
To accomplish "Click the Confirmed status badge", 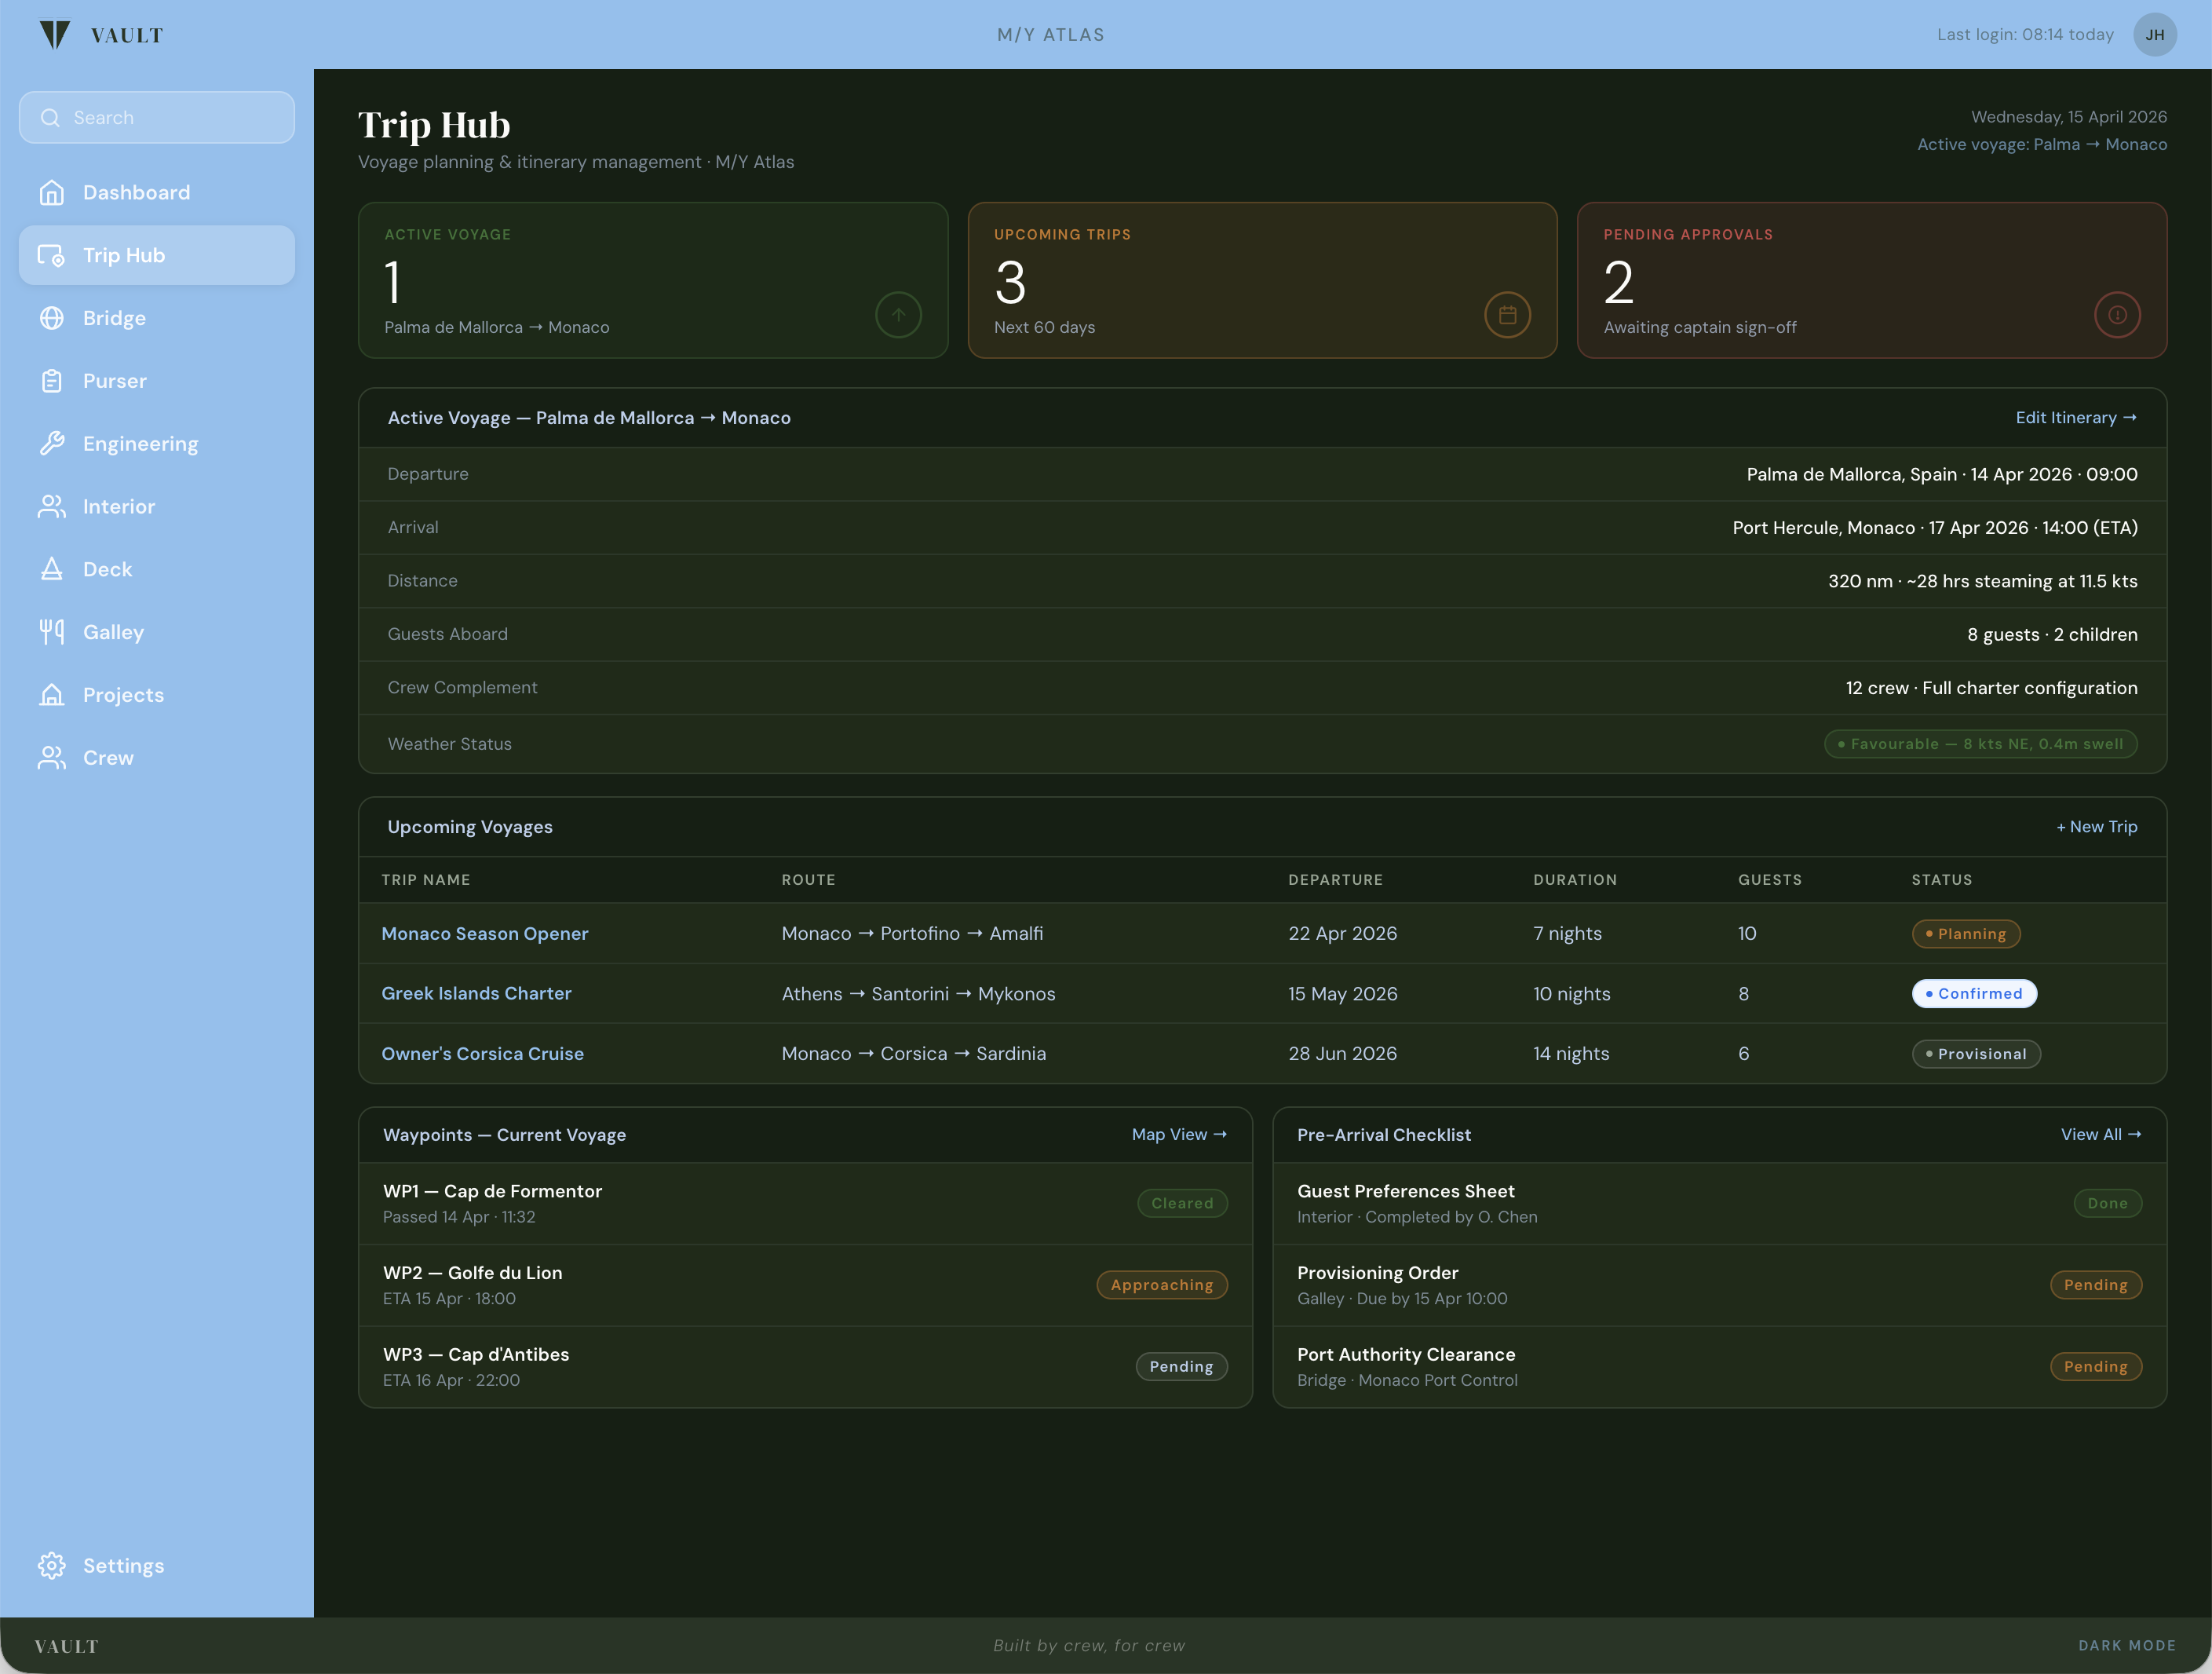I will [x=1974, y=994].
